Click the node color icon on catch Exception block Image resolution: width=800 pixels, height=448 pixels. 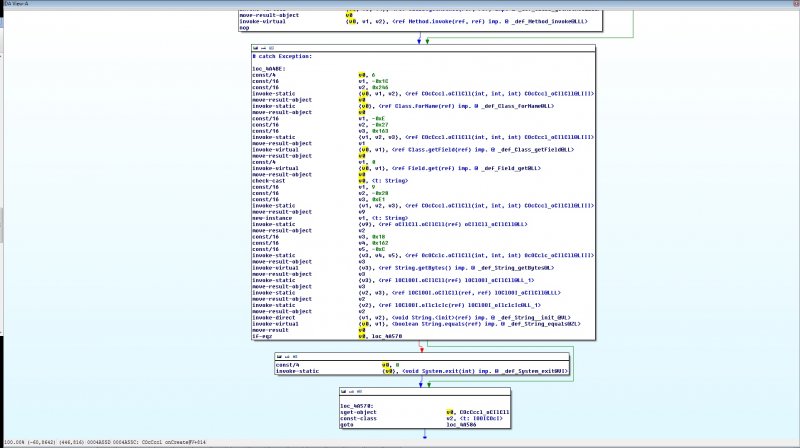[x=256, y=48]
